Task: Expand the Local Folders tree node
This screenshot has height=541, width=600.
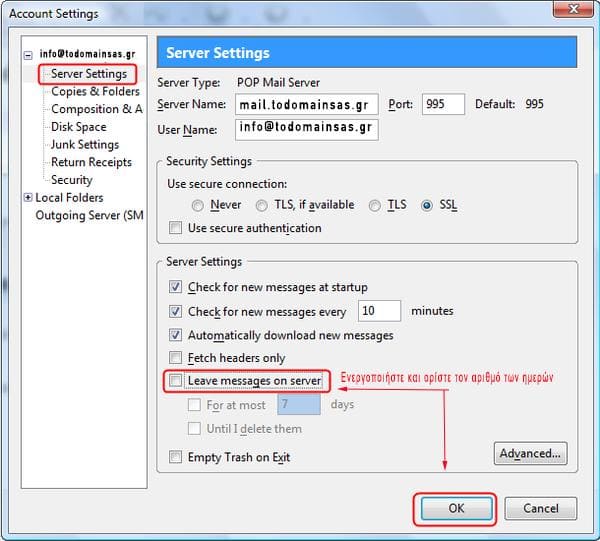Action: pos(29,198)
